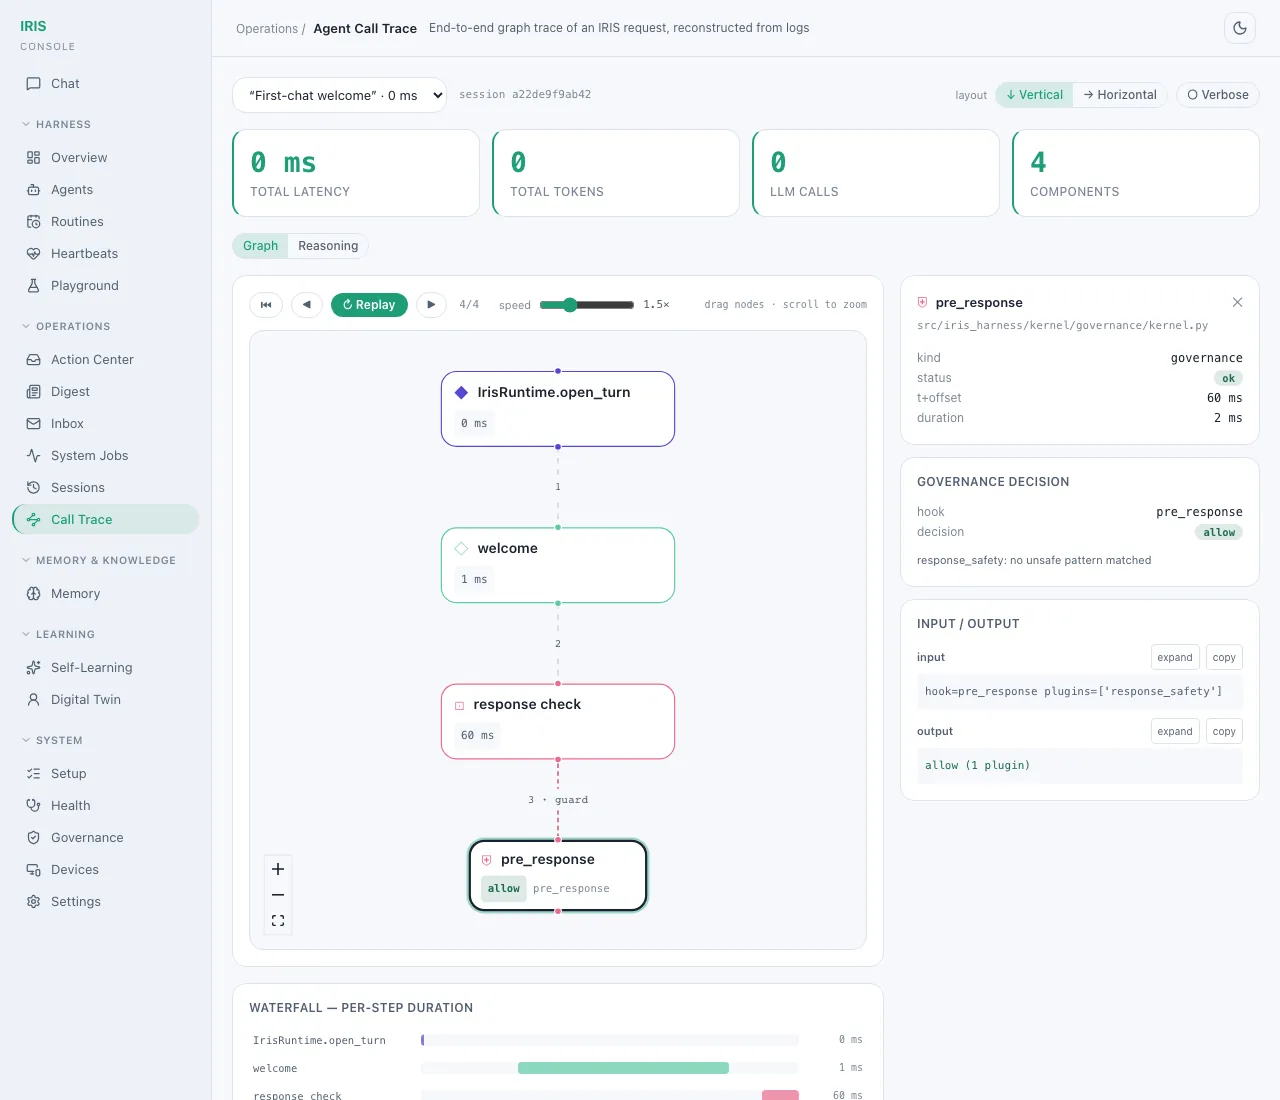Go to Agents page
The width and height of the screenshot is (1280, 1100).
(x=106, y=190)
